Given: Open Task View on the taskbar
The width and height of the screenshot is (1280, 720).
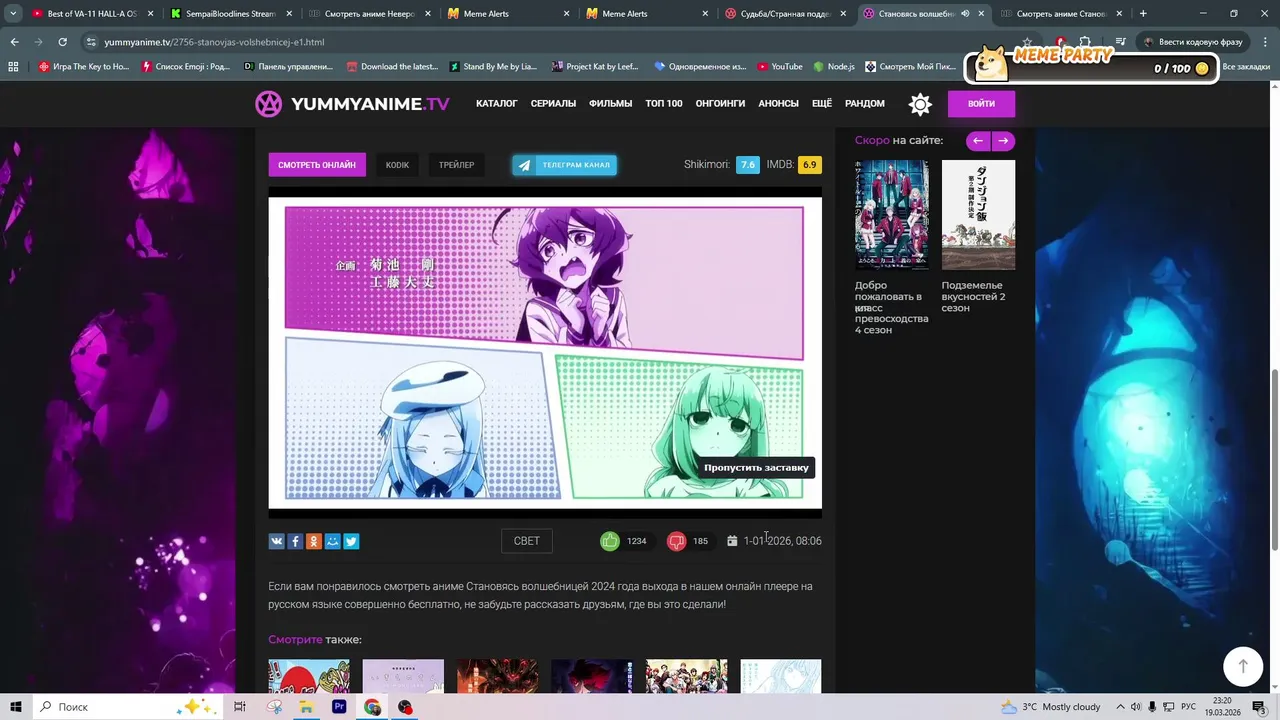Looking at the screenshot, I should (x=240, y=707).
